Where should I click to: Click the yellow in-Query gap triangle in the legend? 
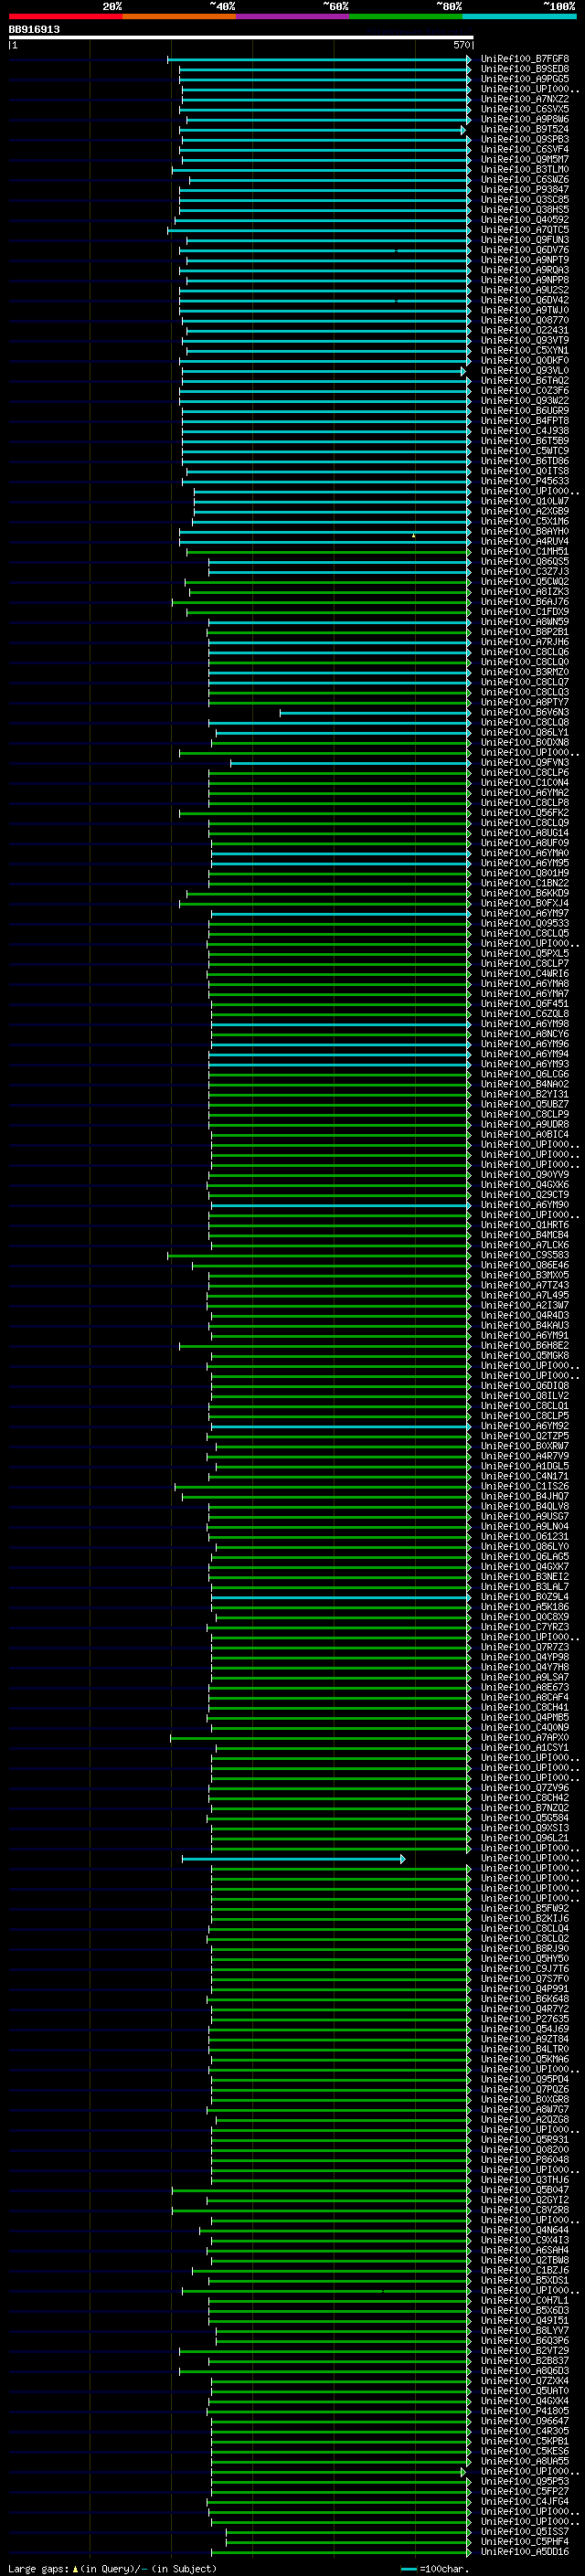click(75, 2568)
